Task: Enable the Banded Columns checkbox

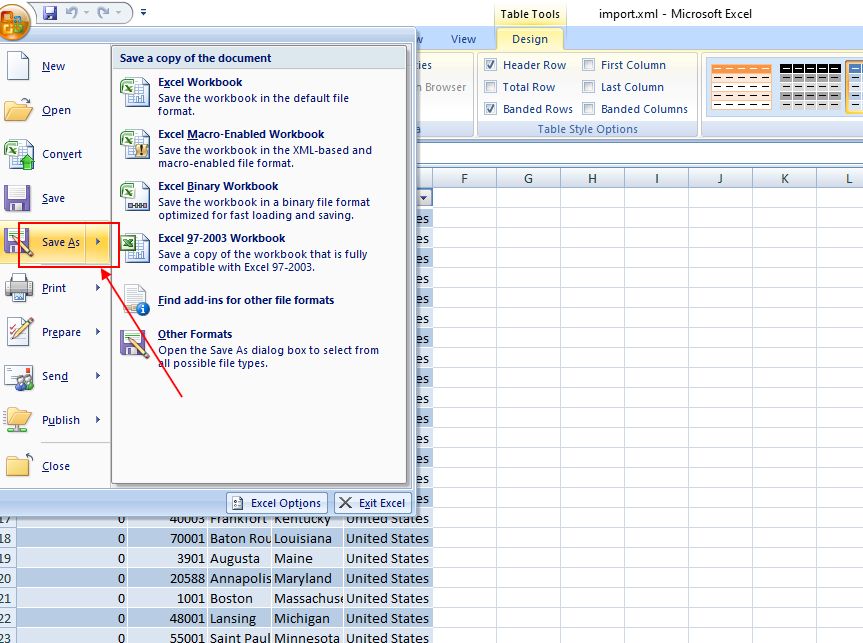Action: (588, 109)
